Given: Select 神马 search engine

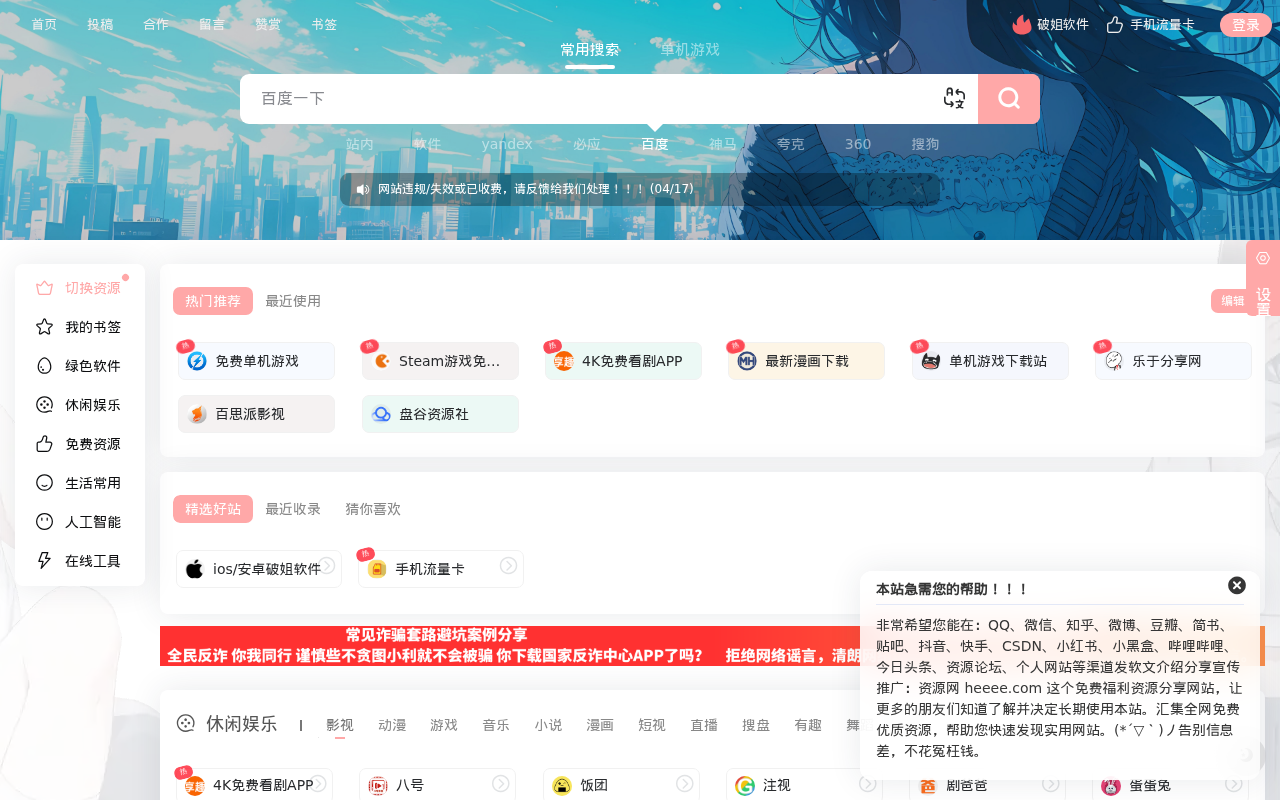Looking at the screenshot, I should (723, 144).
